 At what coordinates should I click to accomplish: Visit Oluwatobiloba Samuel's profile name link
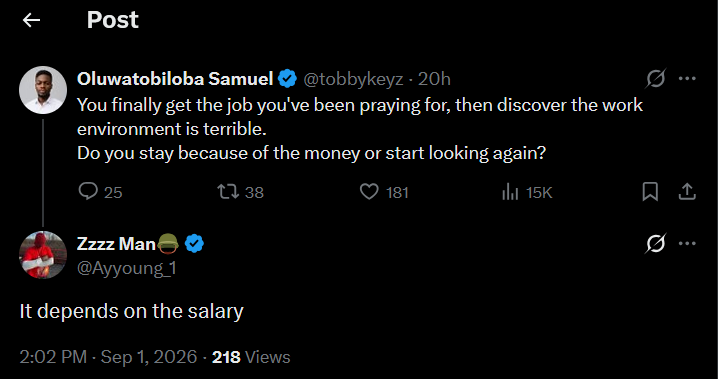coord(175,79)
